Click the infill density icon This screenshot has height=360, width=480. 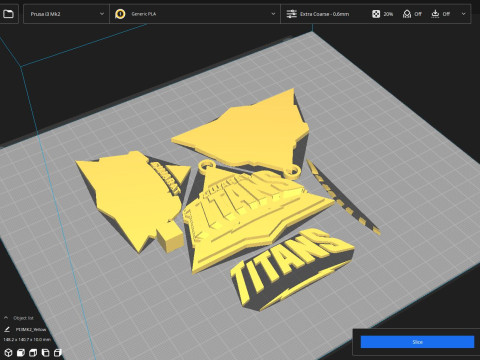coord(376,14)
